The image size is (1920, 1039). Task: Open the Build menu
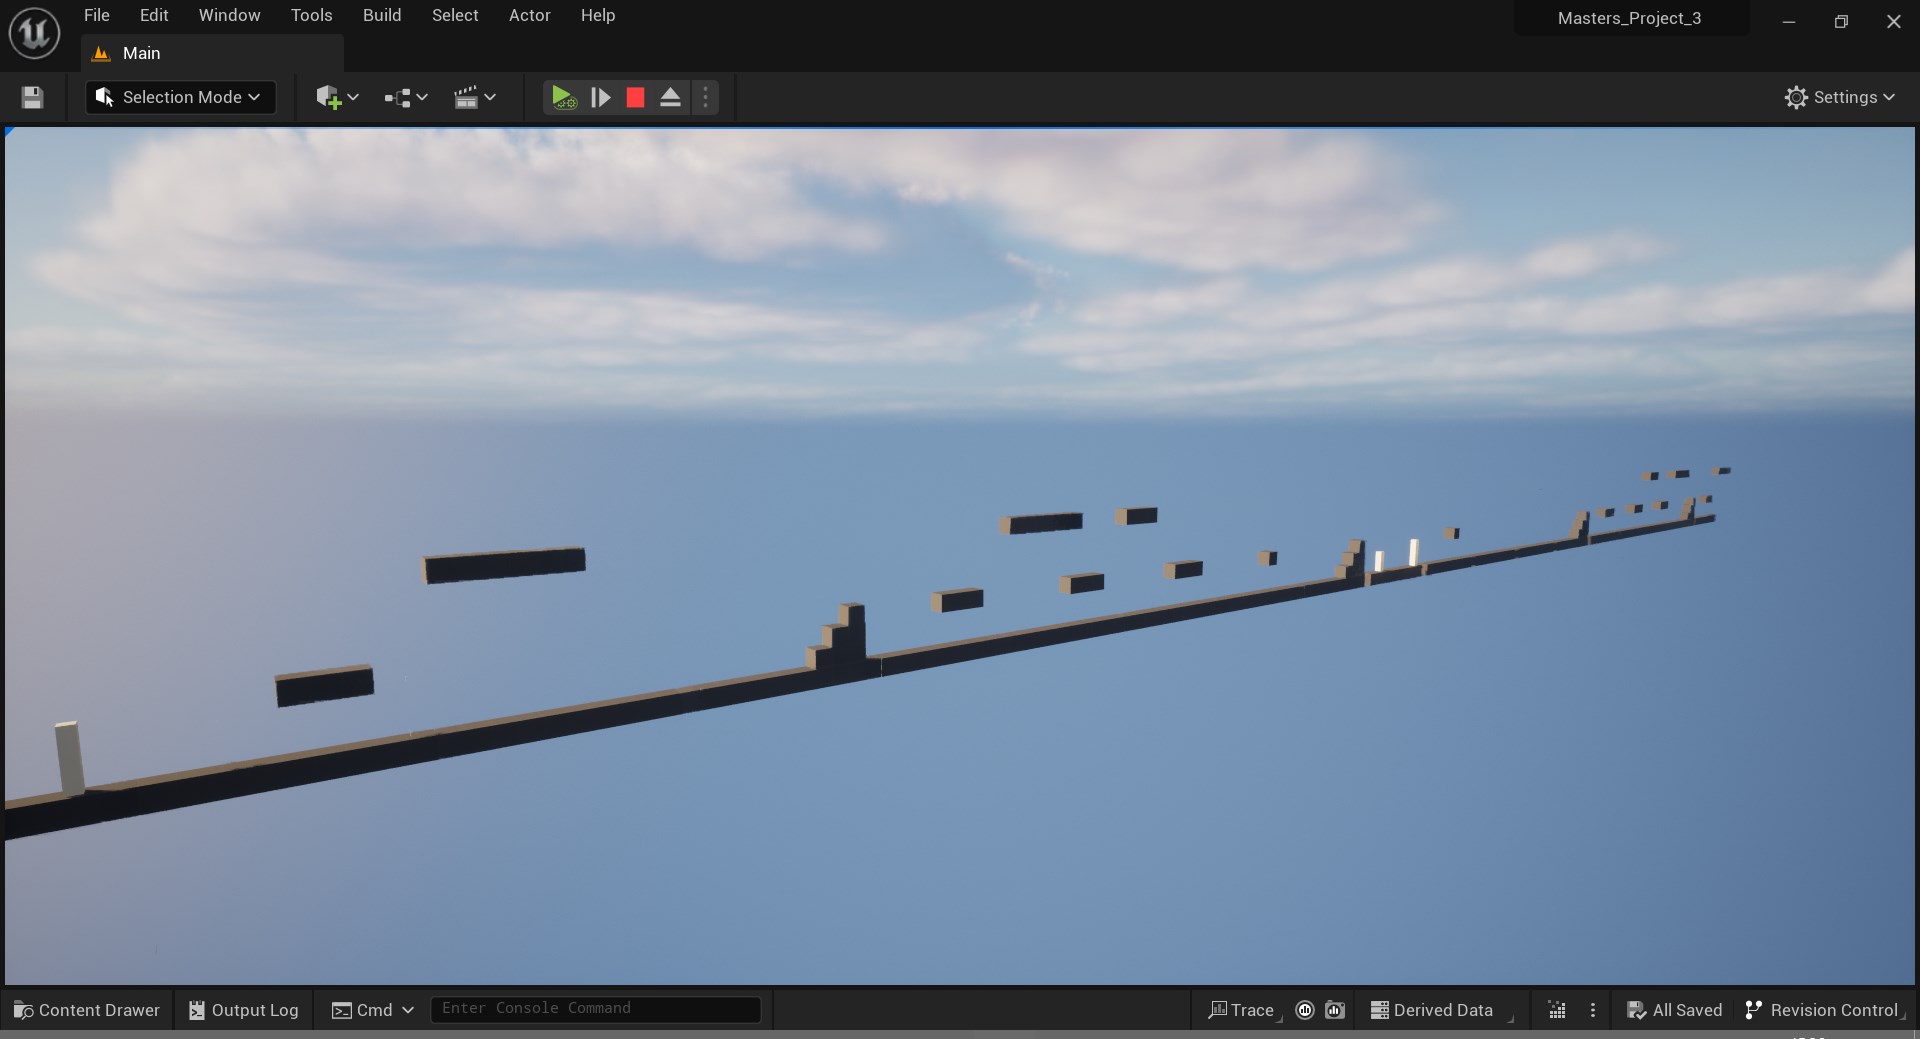382,15
